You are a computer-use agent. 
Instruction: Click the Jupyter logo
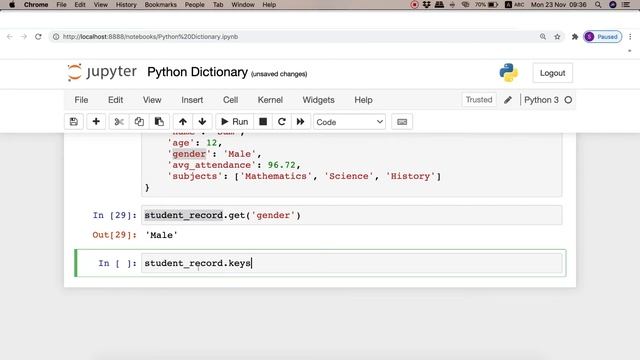point(102,72)
